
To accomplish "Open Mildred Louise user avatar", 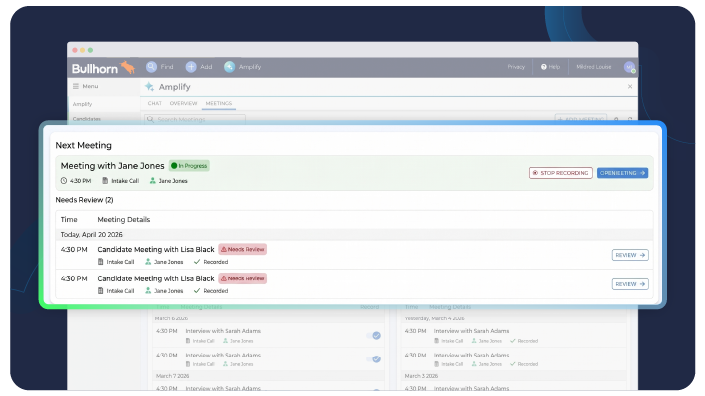I will point(629,67).
